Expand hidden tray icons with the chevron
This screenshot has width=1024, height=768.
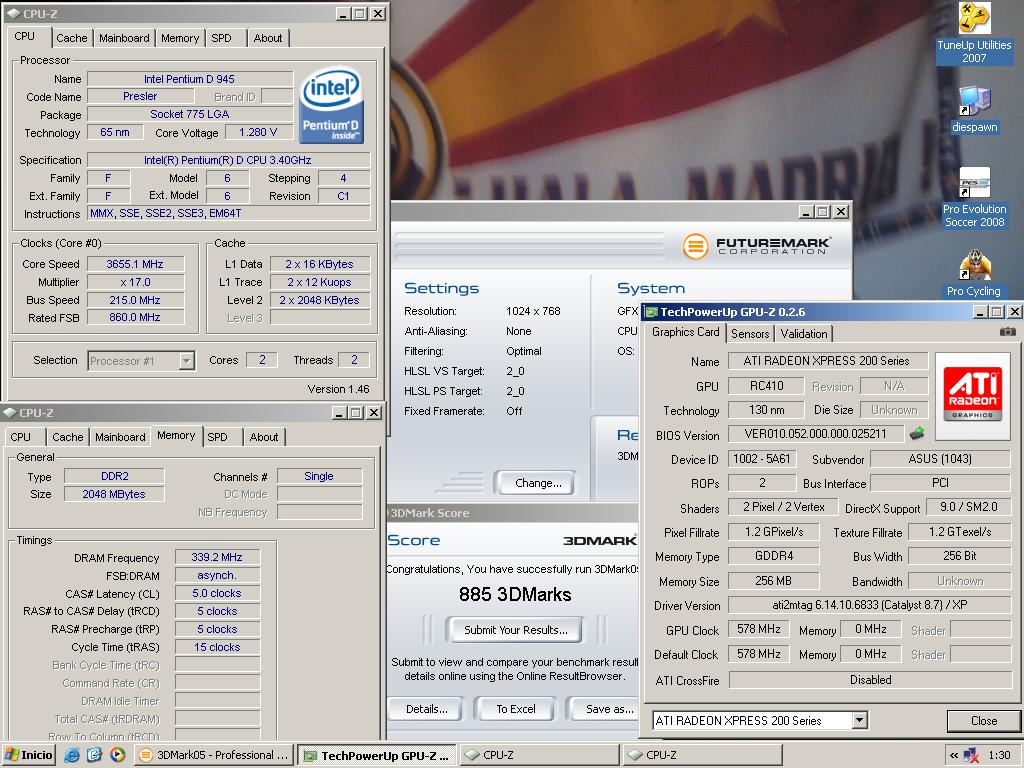[x=953, y=756]
